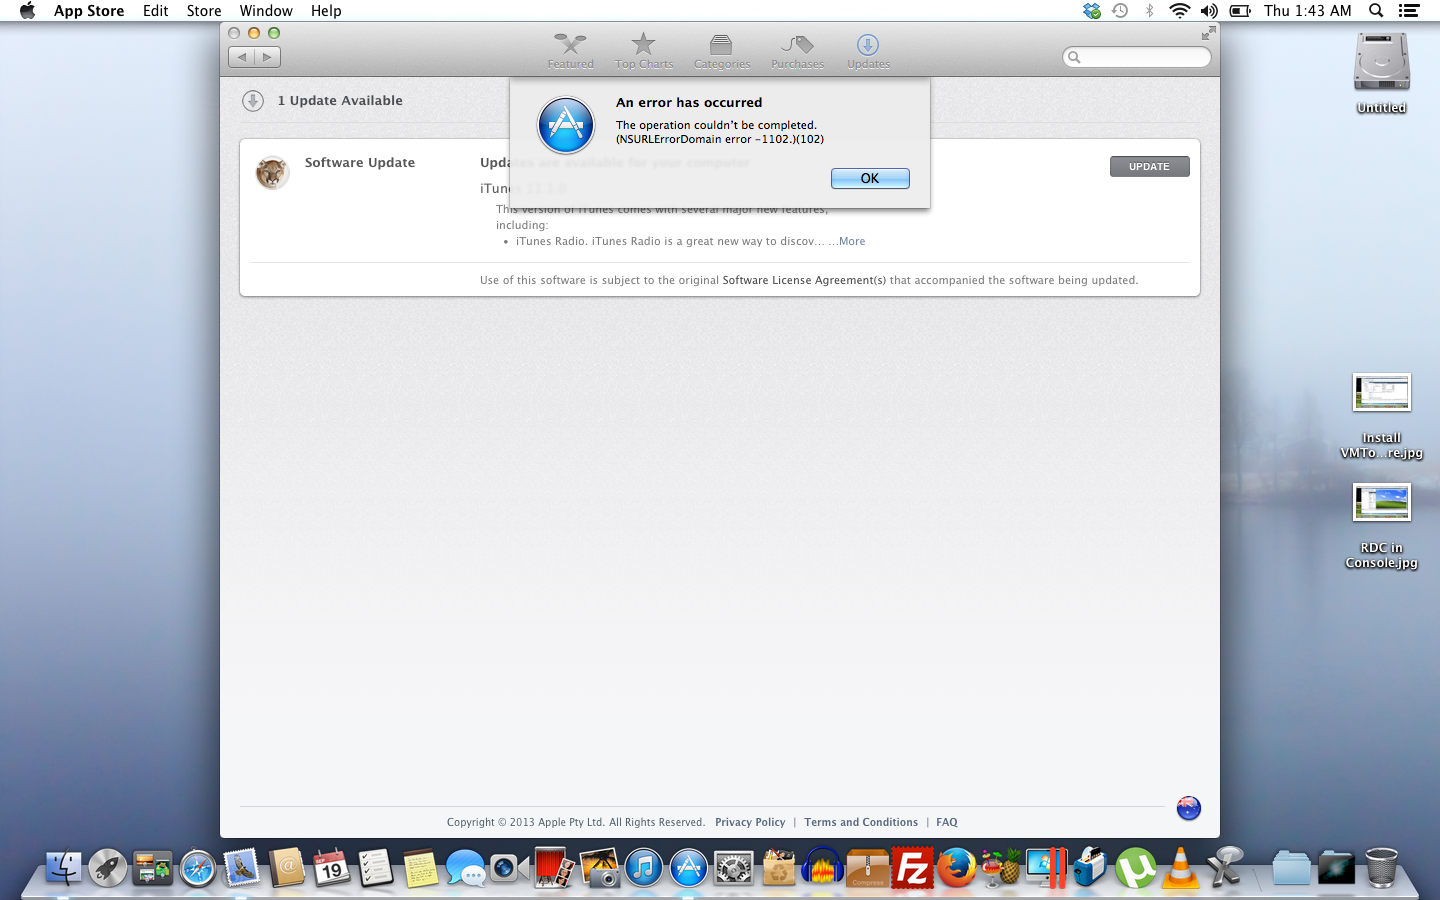
Task: Open the Updates section
Action: point(868,51)
